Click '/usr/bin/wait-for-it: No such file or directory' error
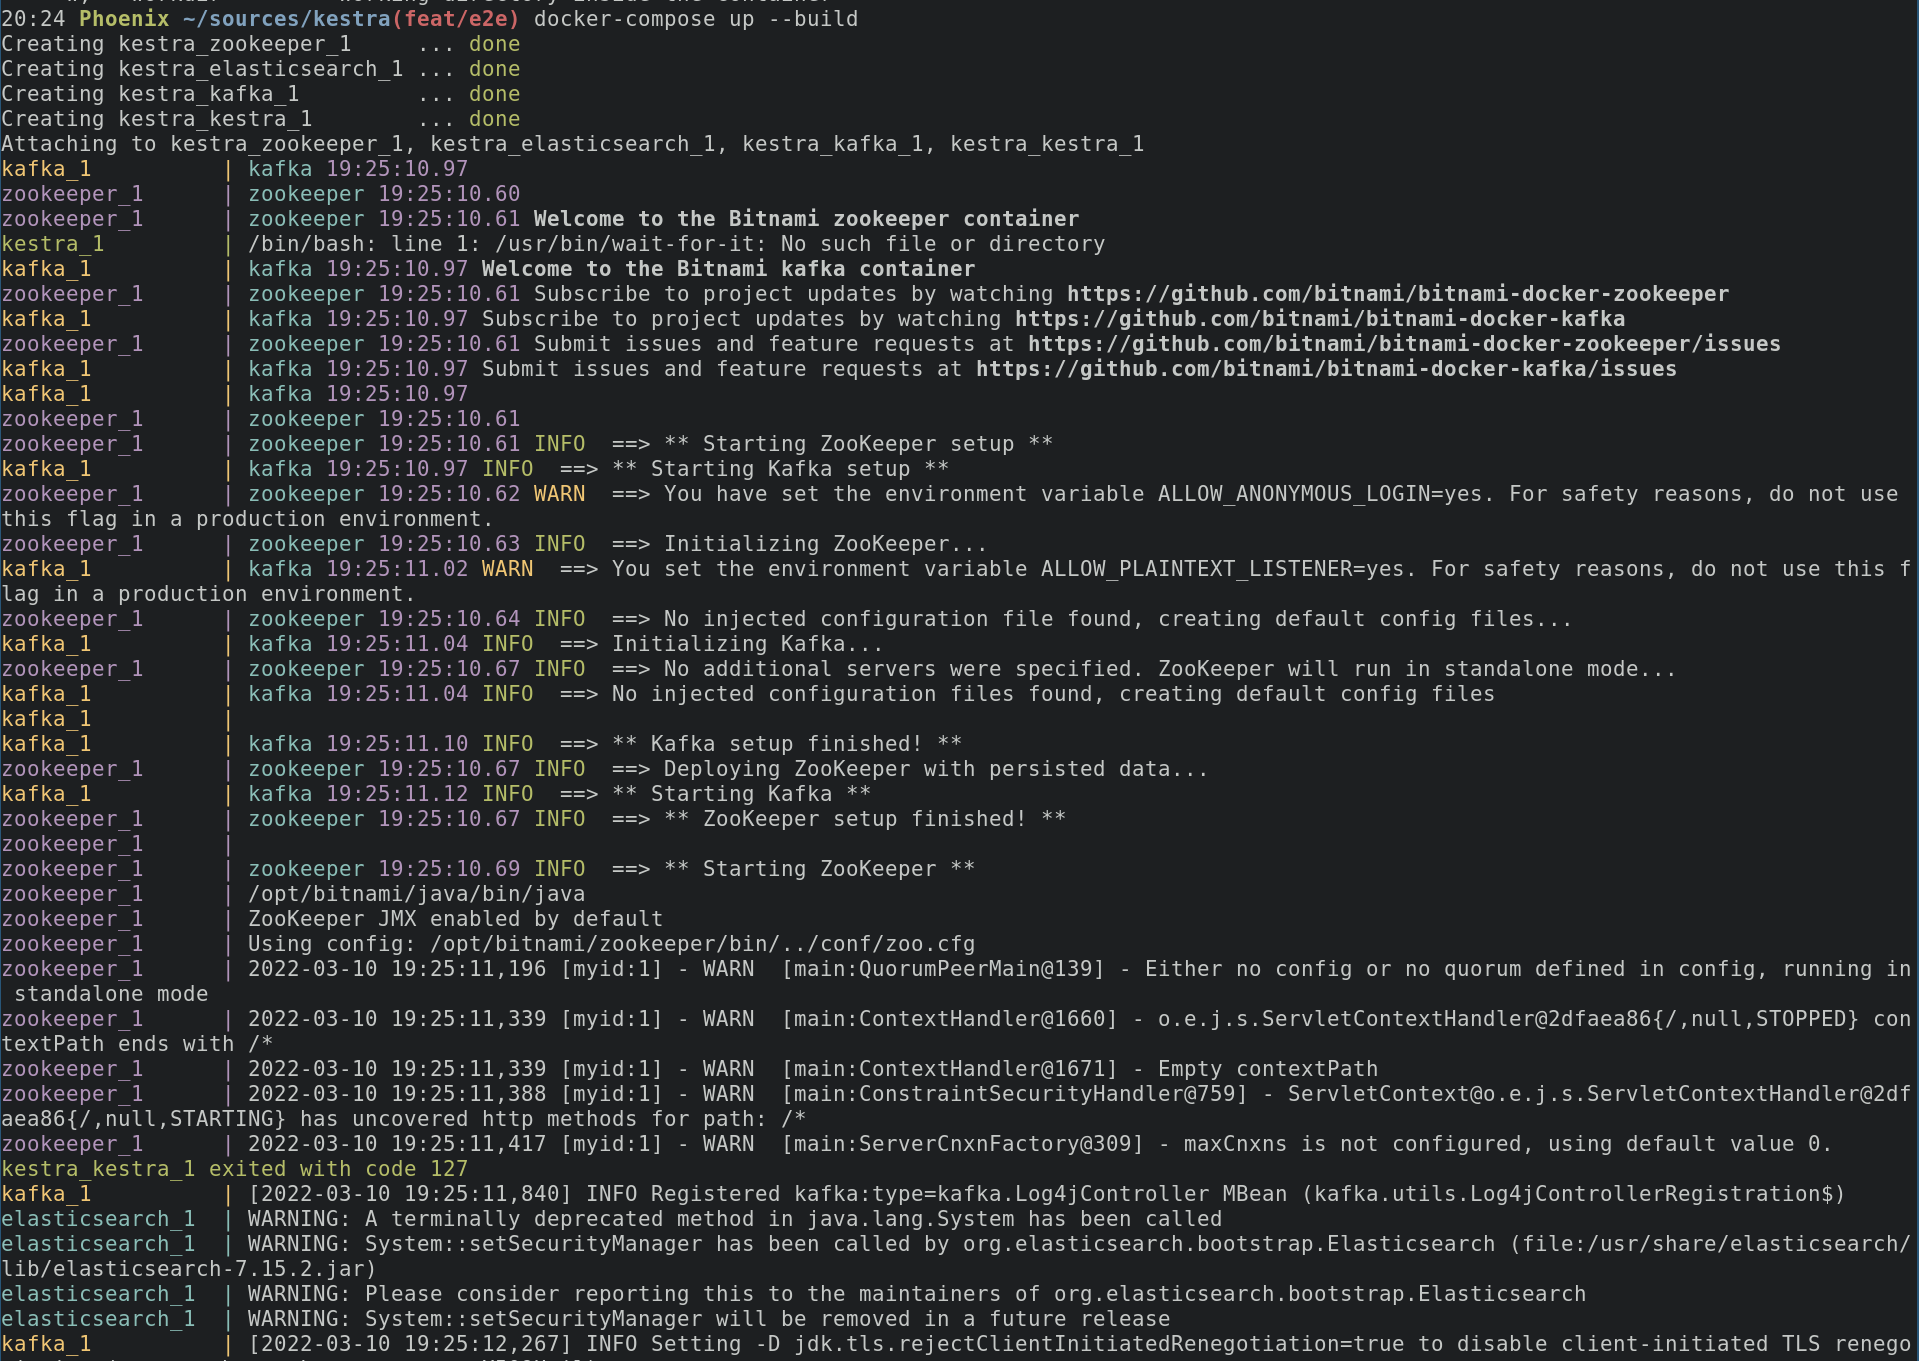 (801, 244)
